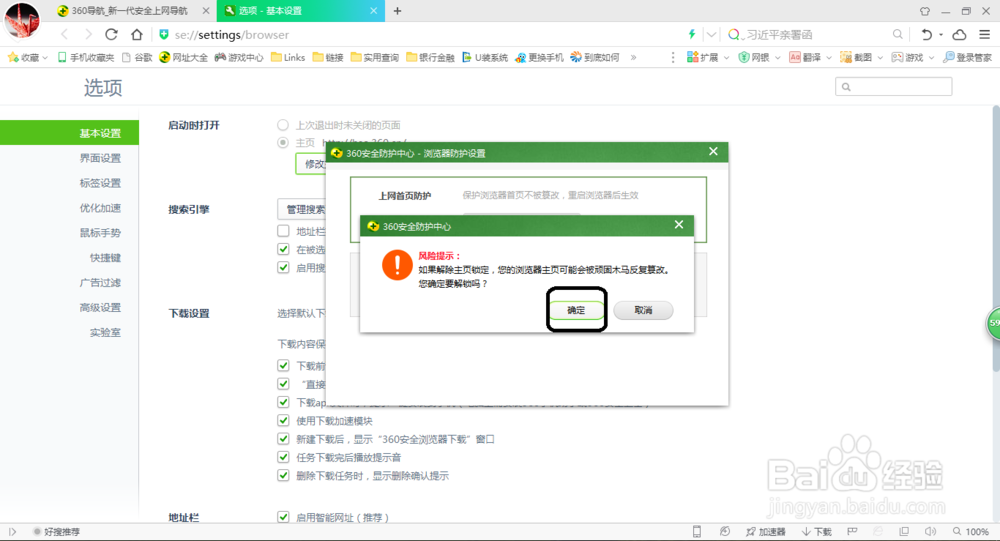This screenshot has width=1000, height=541.
Task: Close the 浏览器防护设置 dialog
Action: pos(713,151)
